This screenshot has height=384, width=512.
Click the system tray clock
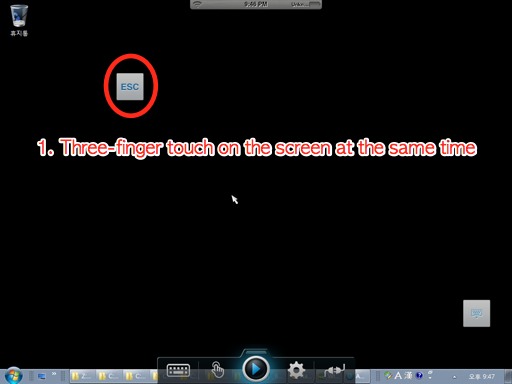482,377
